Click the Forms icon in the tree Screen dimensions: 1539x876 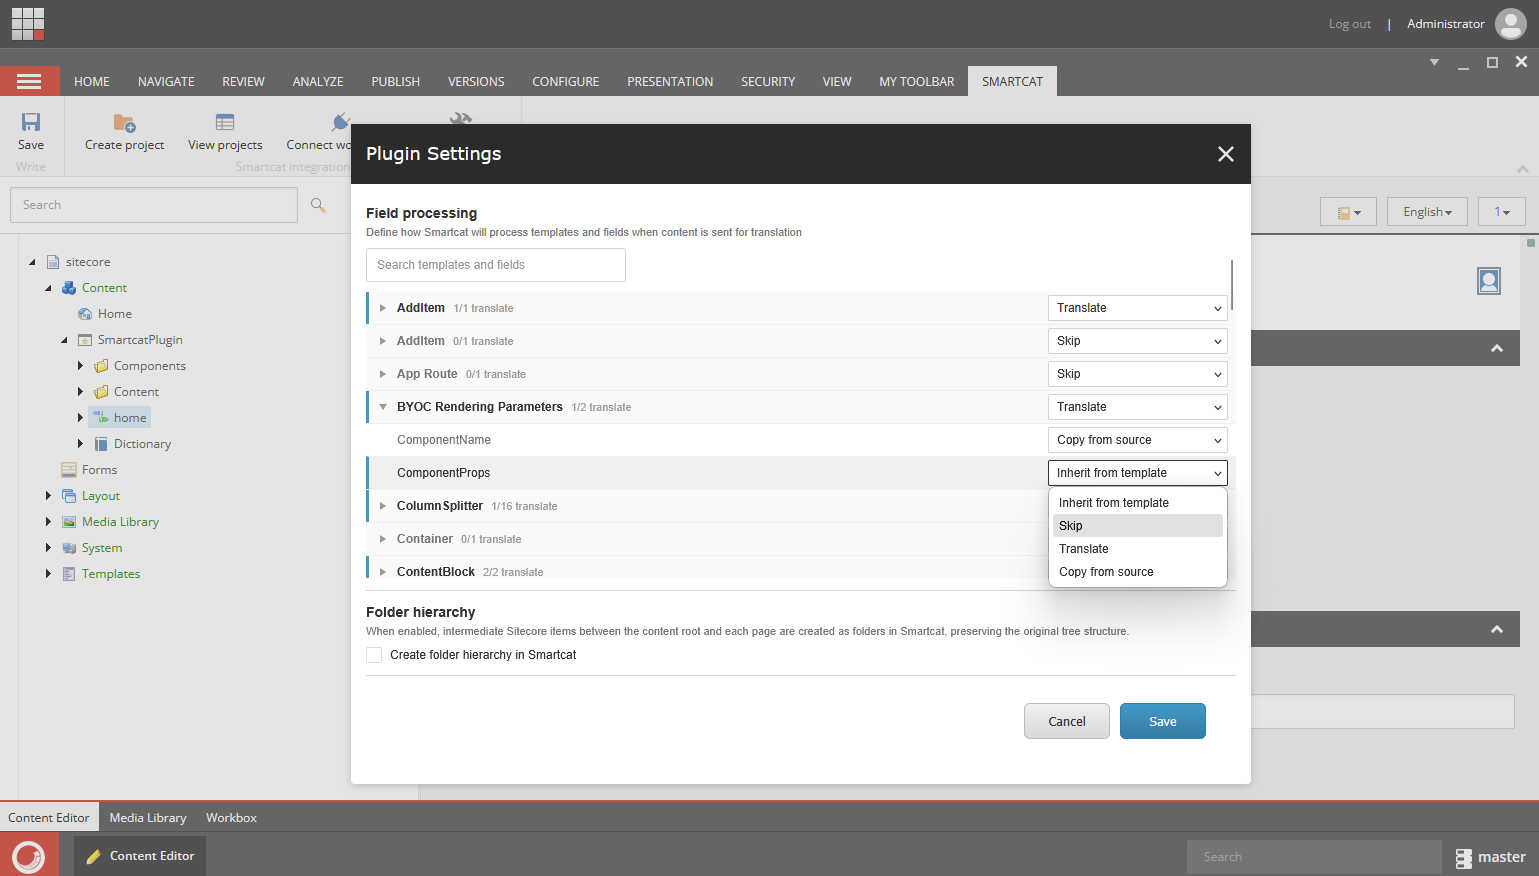click(x=69, y=470)
